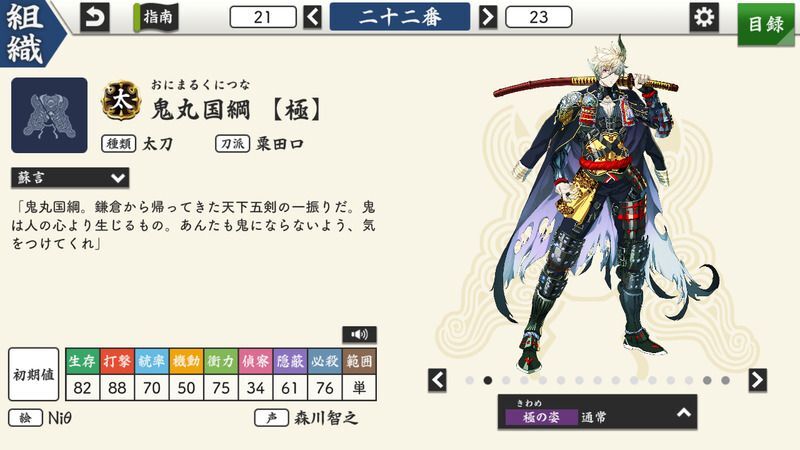This screenshot has width=800, height=450.
Task: Select the second page dot indicator
Action: coord(488,381)
